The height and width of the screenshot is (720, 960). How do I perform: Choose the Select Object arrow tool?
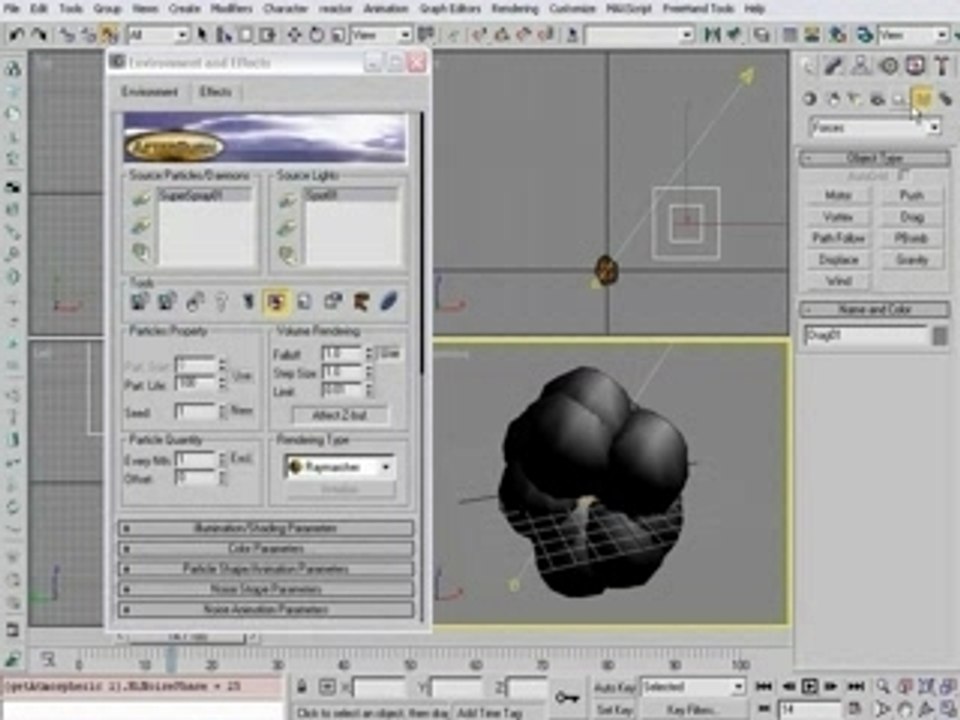(201, 35)
